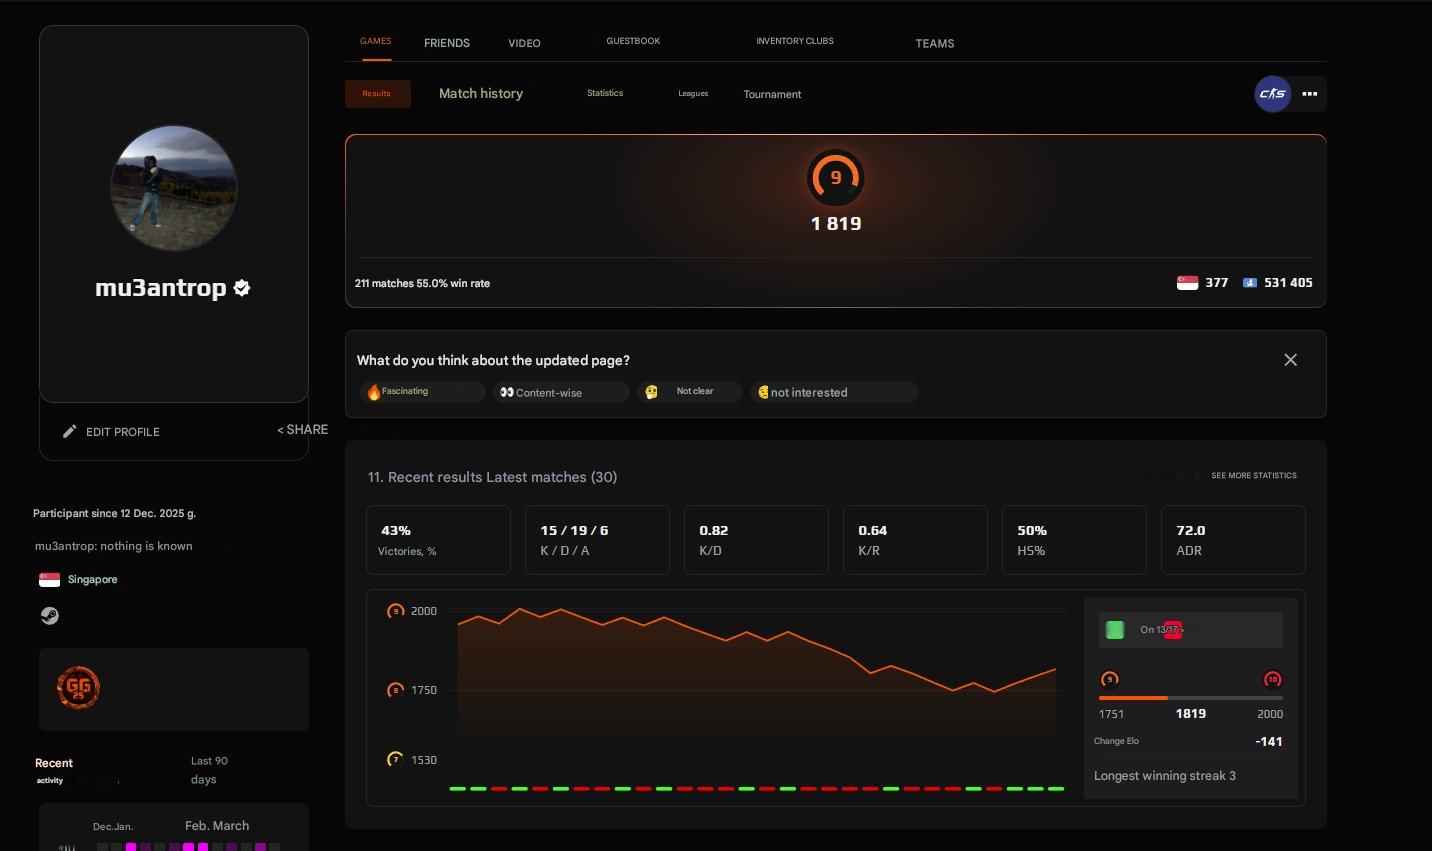1432x851 pixels.
Task: Click the GG anniversary emblem in the sidebar
Action: coord(79,688)
